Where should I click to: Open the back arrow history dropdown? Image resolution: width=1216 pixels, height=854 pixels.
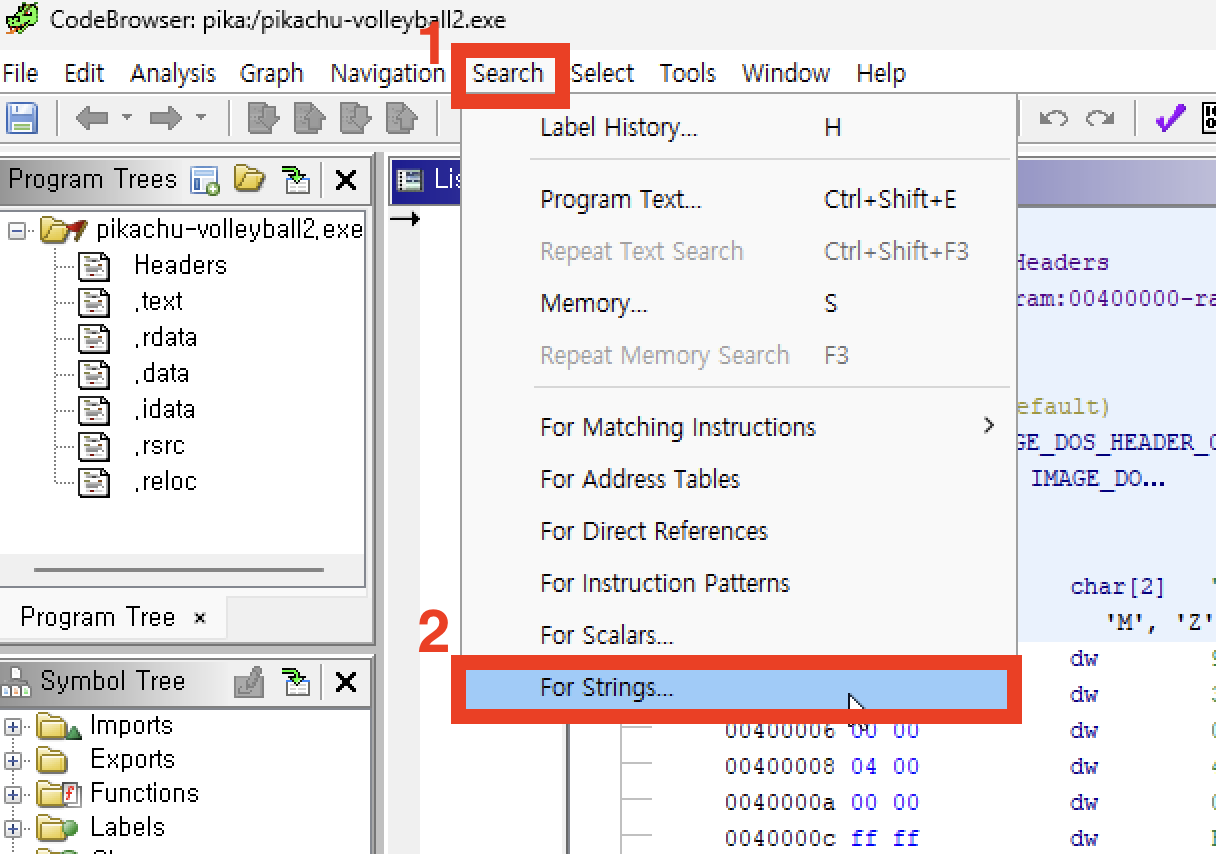[127, 118]
